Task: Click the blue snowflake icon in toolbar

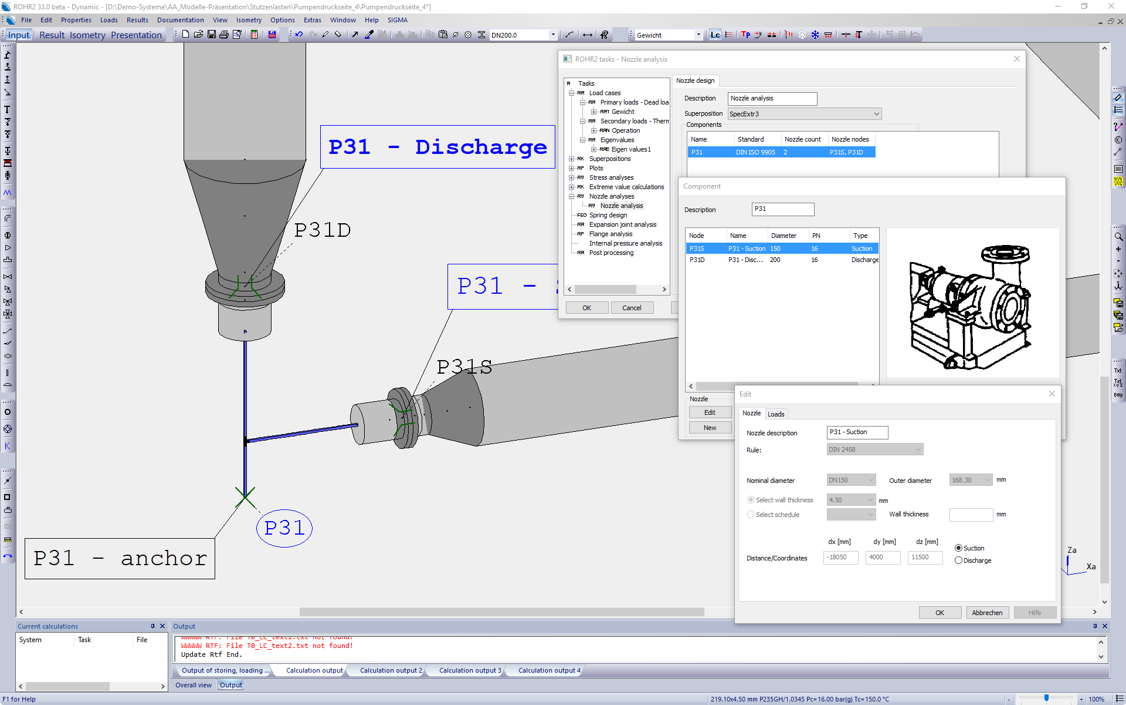Action: tap(815, 35)
